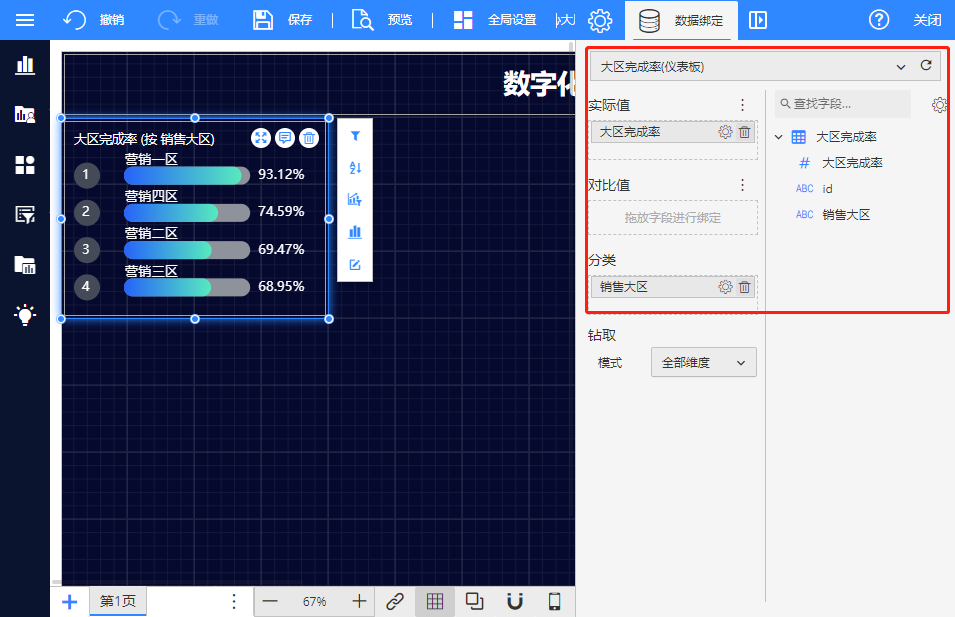Collapse the 大区完成率 table tree node
Screen dimensions: 955x617
779,137
